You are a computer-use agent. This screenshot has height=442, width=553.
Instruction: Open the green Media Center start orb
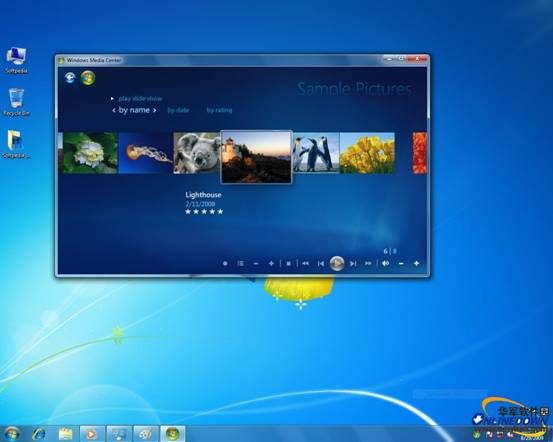pyautogui.click(x=88, y=78)
